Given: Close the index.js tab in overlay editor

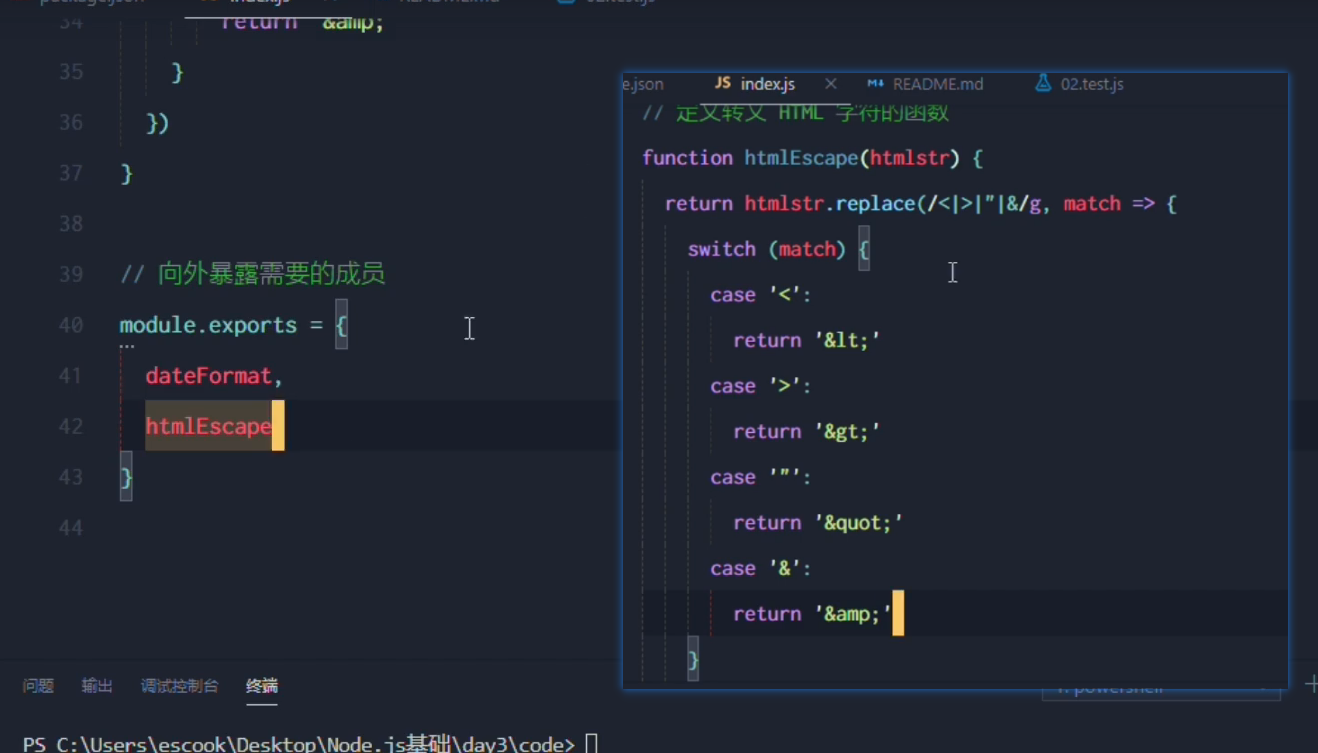Looking at the screenshot, I should pos(831,84).
